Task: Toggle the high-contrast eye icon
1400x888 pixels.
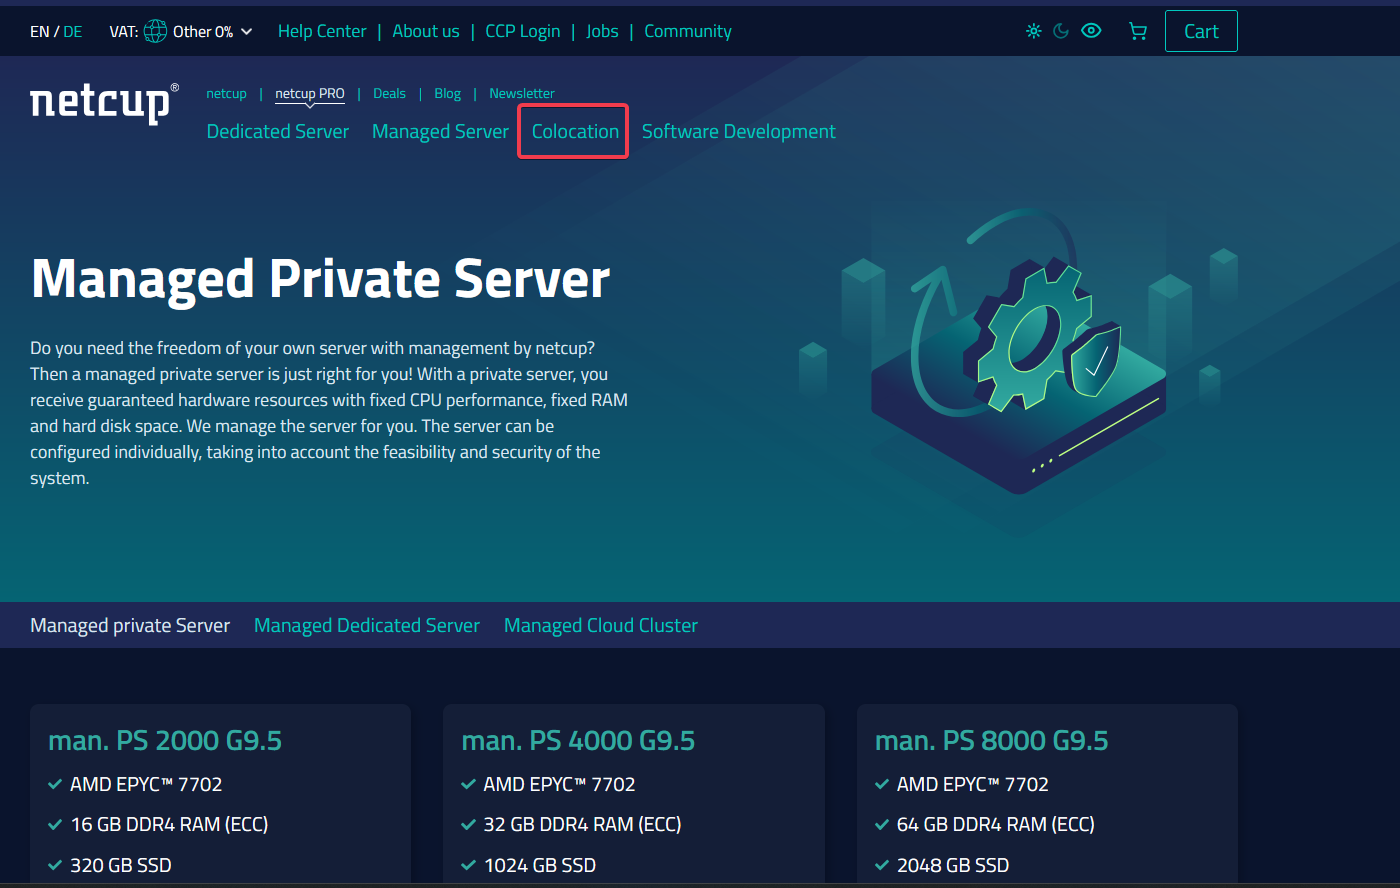Action: [1091, 31]
